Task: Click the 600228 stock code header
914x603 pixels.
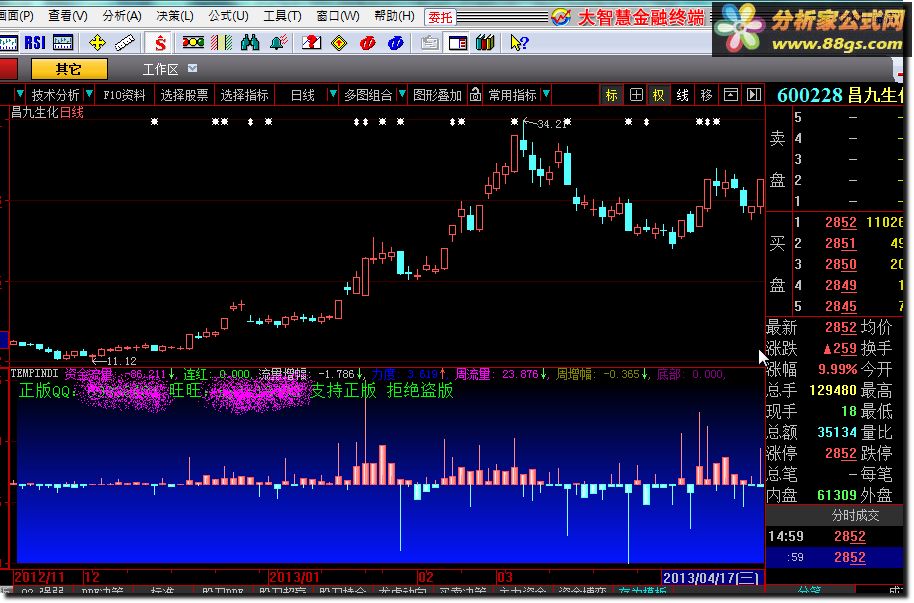Action: tap(810, 94)
